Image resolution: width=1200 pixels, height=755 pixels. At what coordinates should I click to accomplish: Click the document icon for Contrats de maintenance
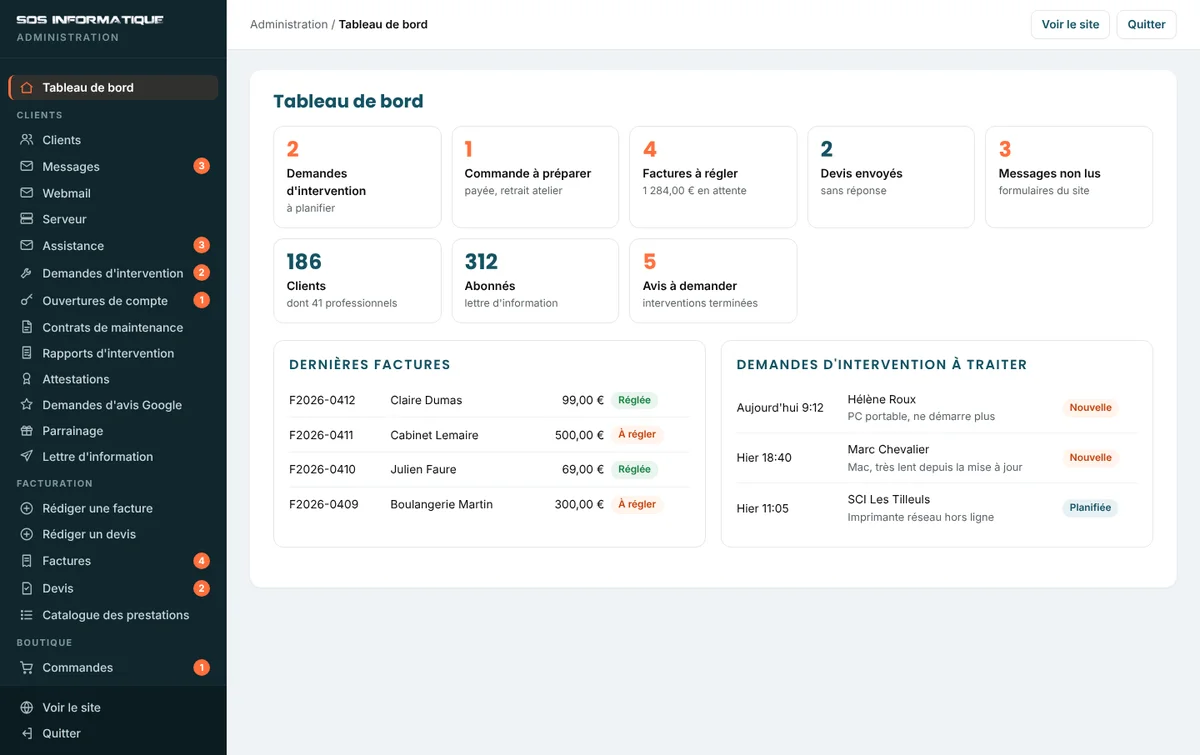click(x=27, y=327)
